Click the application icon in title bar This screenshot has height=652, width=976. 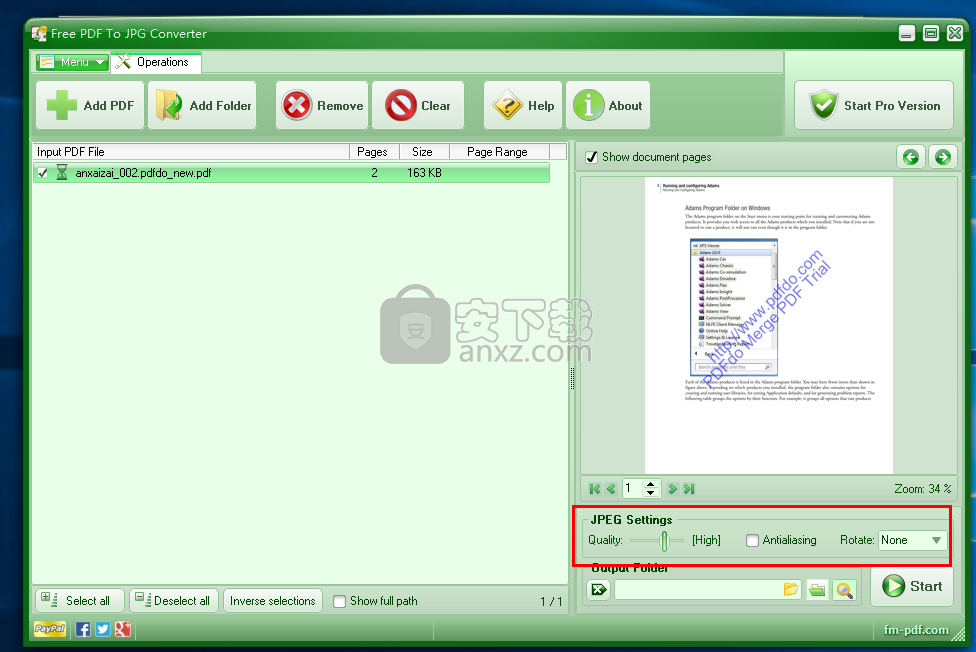tap(39, 34)
